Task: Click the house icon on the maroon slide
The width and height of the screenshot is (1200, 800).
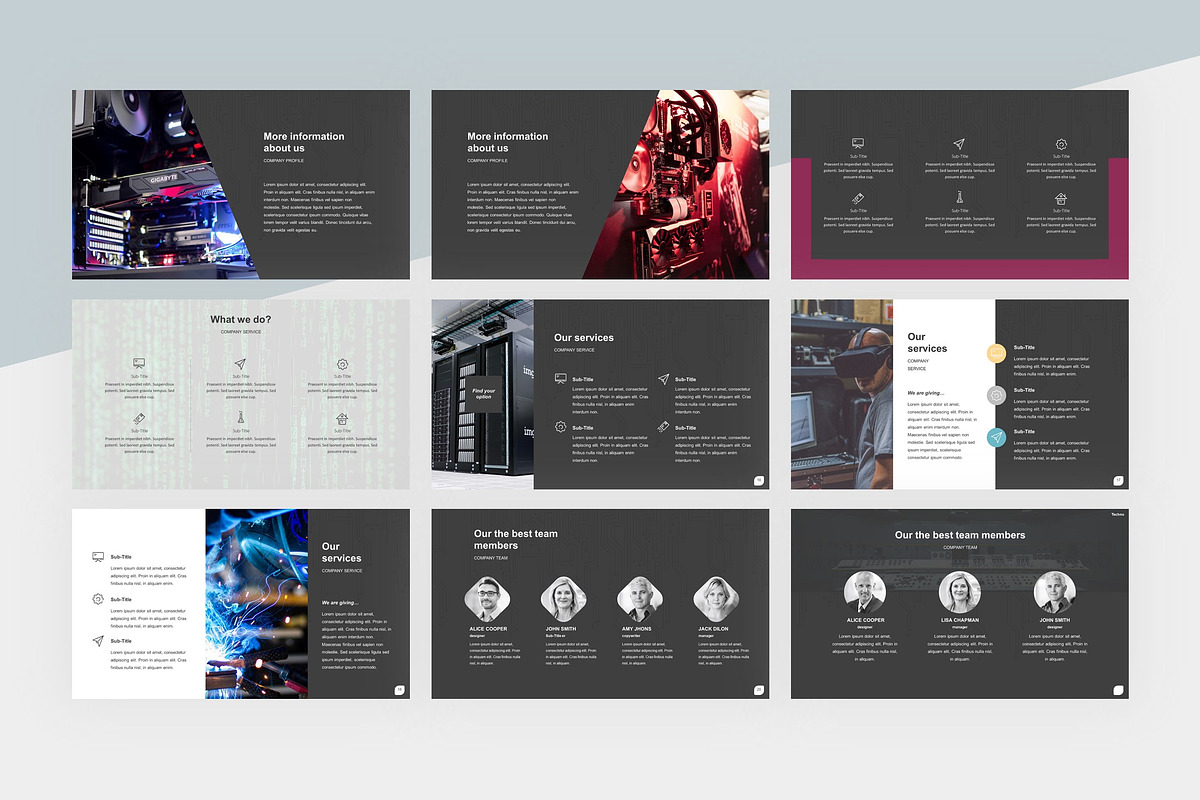Action: tap(1061, 198)
